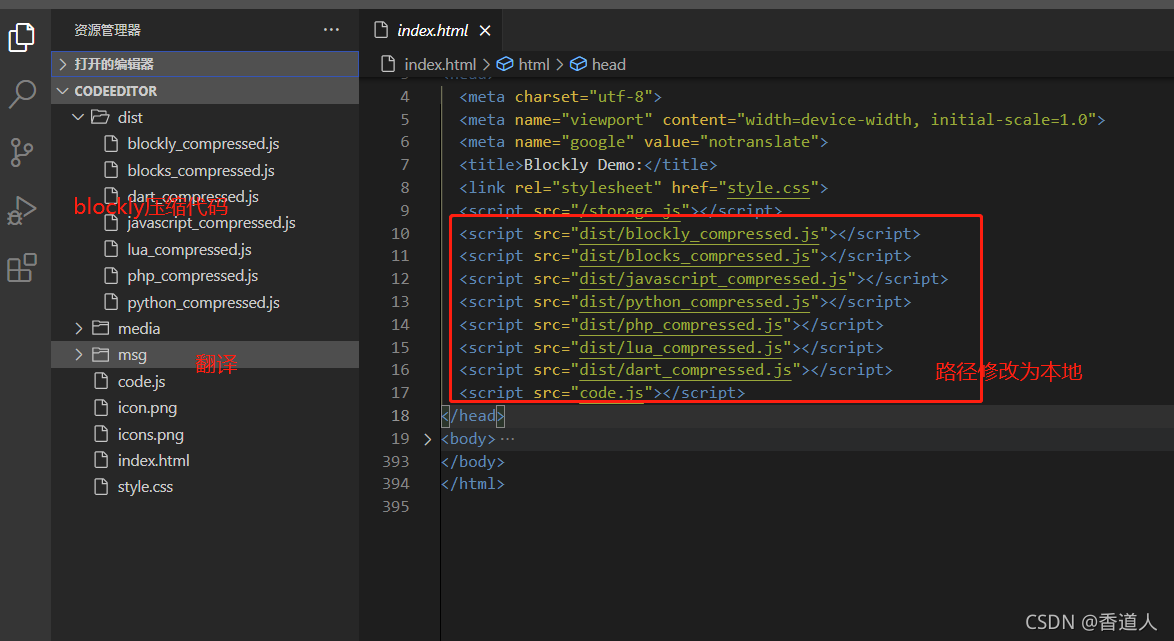Viewport: 1174px width, 641px height.
Task: Open the Explorer view in activity bar
Action: (22, 37)
